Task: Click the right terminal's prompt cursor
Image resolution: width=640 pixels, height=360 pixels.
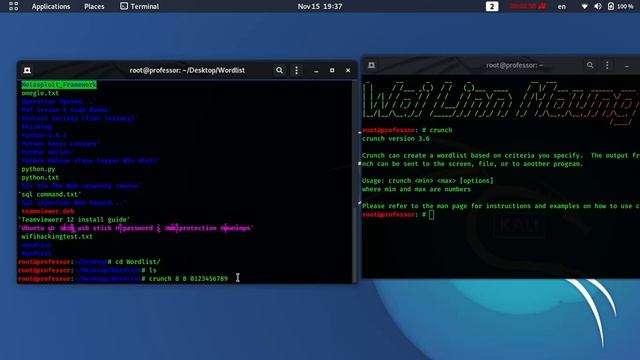Action: coord(431,215)
